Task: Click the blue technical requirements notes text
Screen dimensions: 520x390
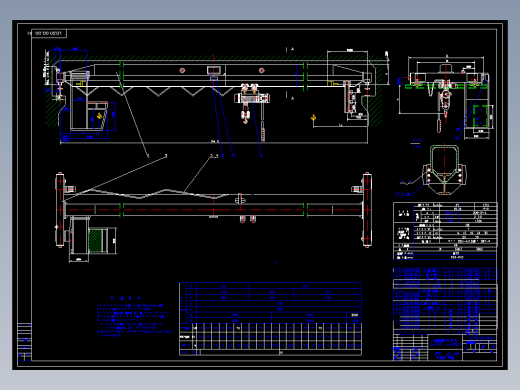Action: point(133,318)
